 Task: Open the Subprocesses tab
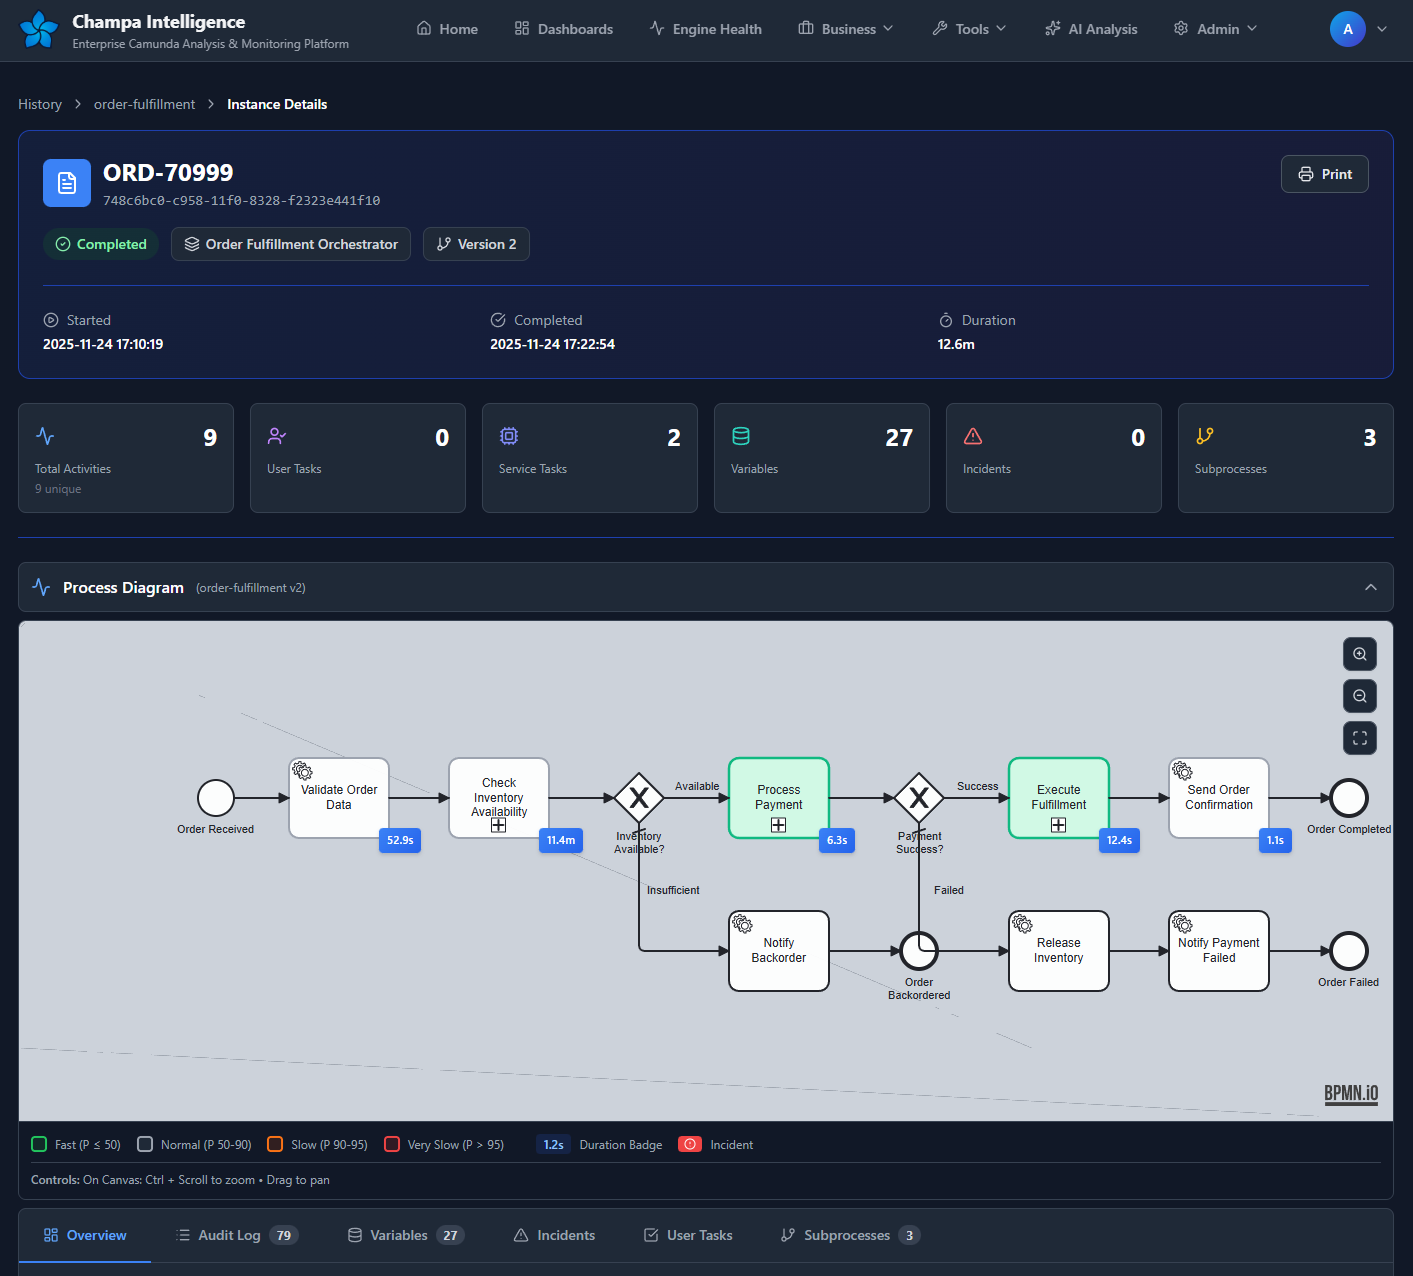tap(848, 1235)
